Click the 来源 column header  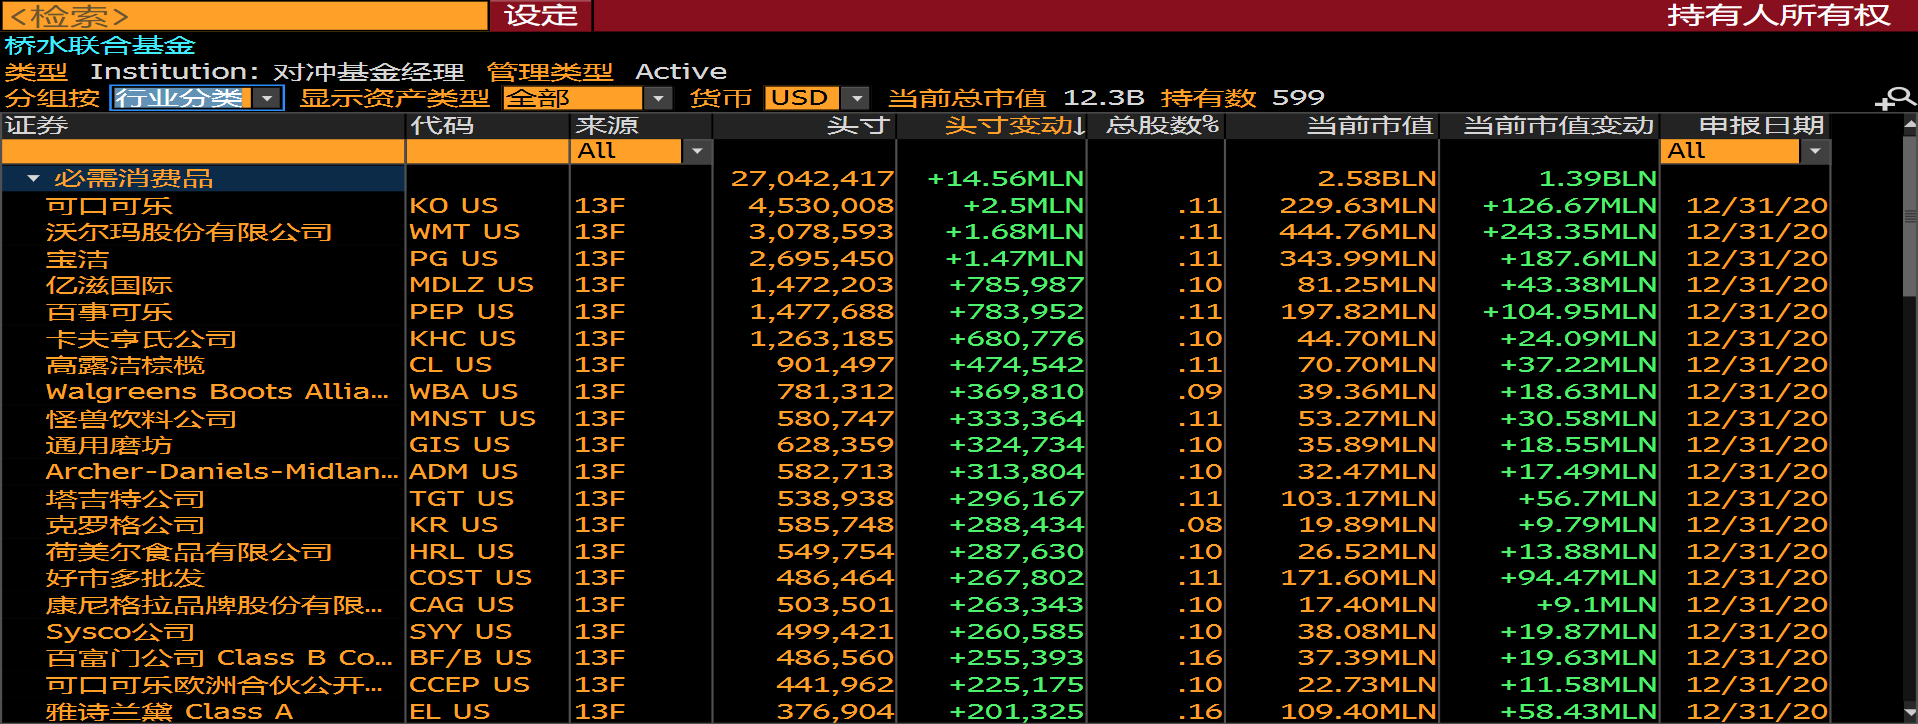coord(640,125)
